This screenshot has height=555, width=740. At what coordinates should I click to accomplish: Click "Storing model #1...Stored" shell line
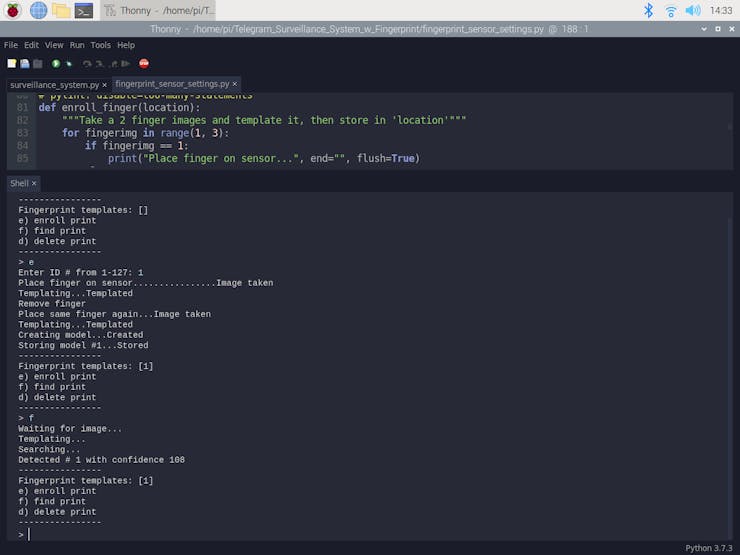[83, 345]
